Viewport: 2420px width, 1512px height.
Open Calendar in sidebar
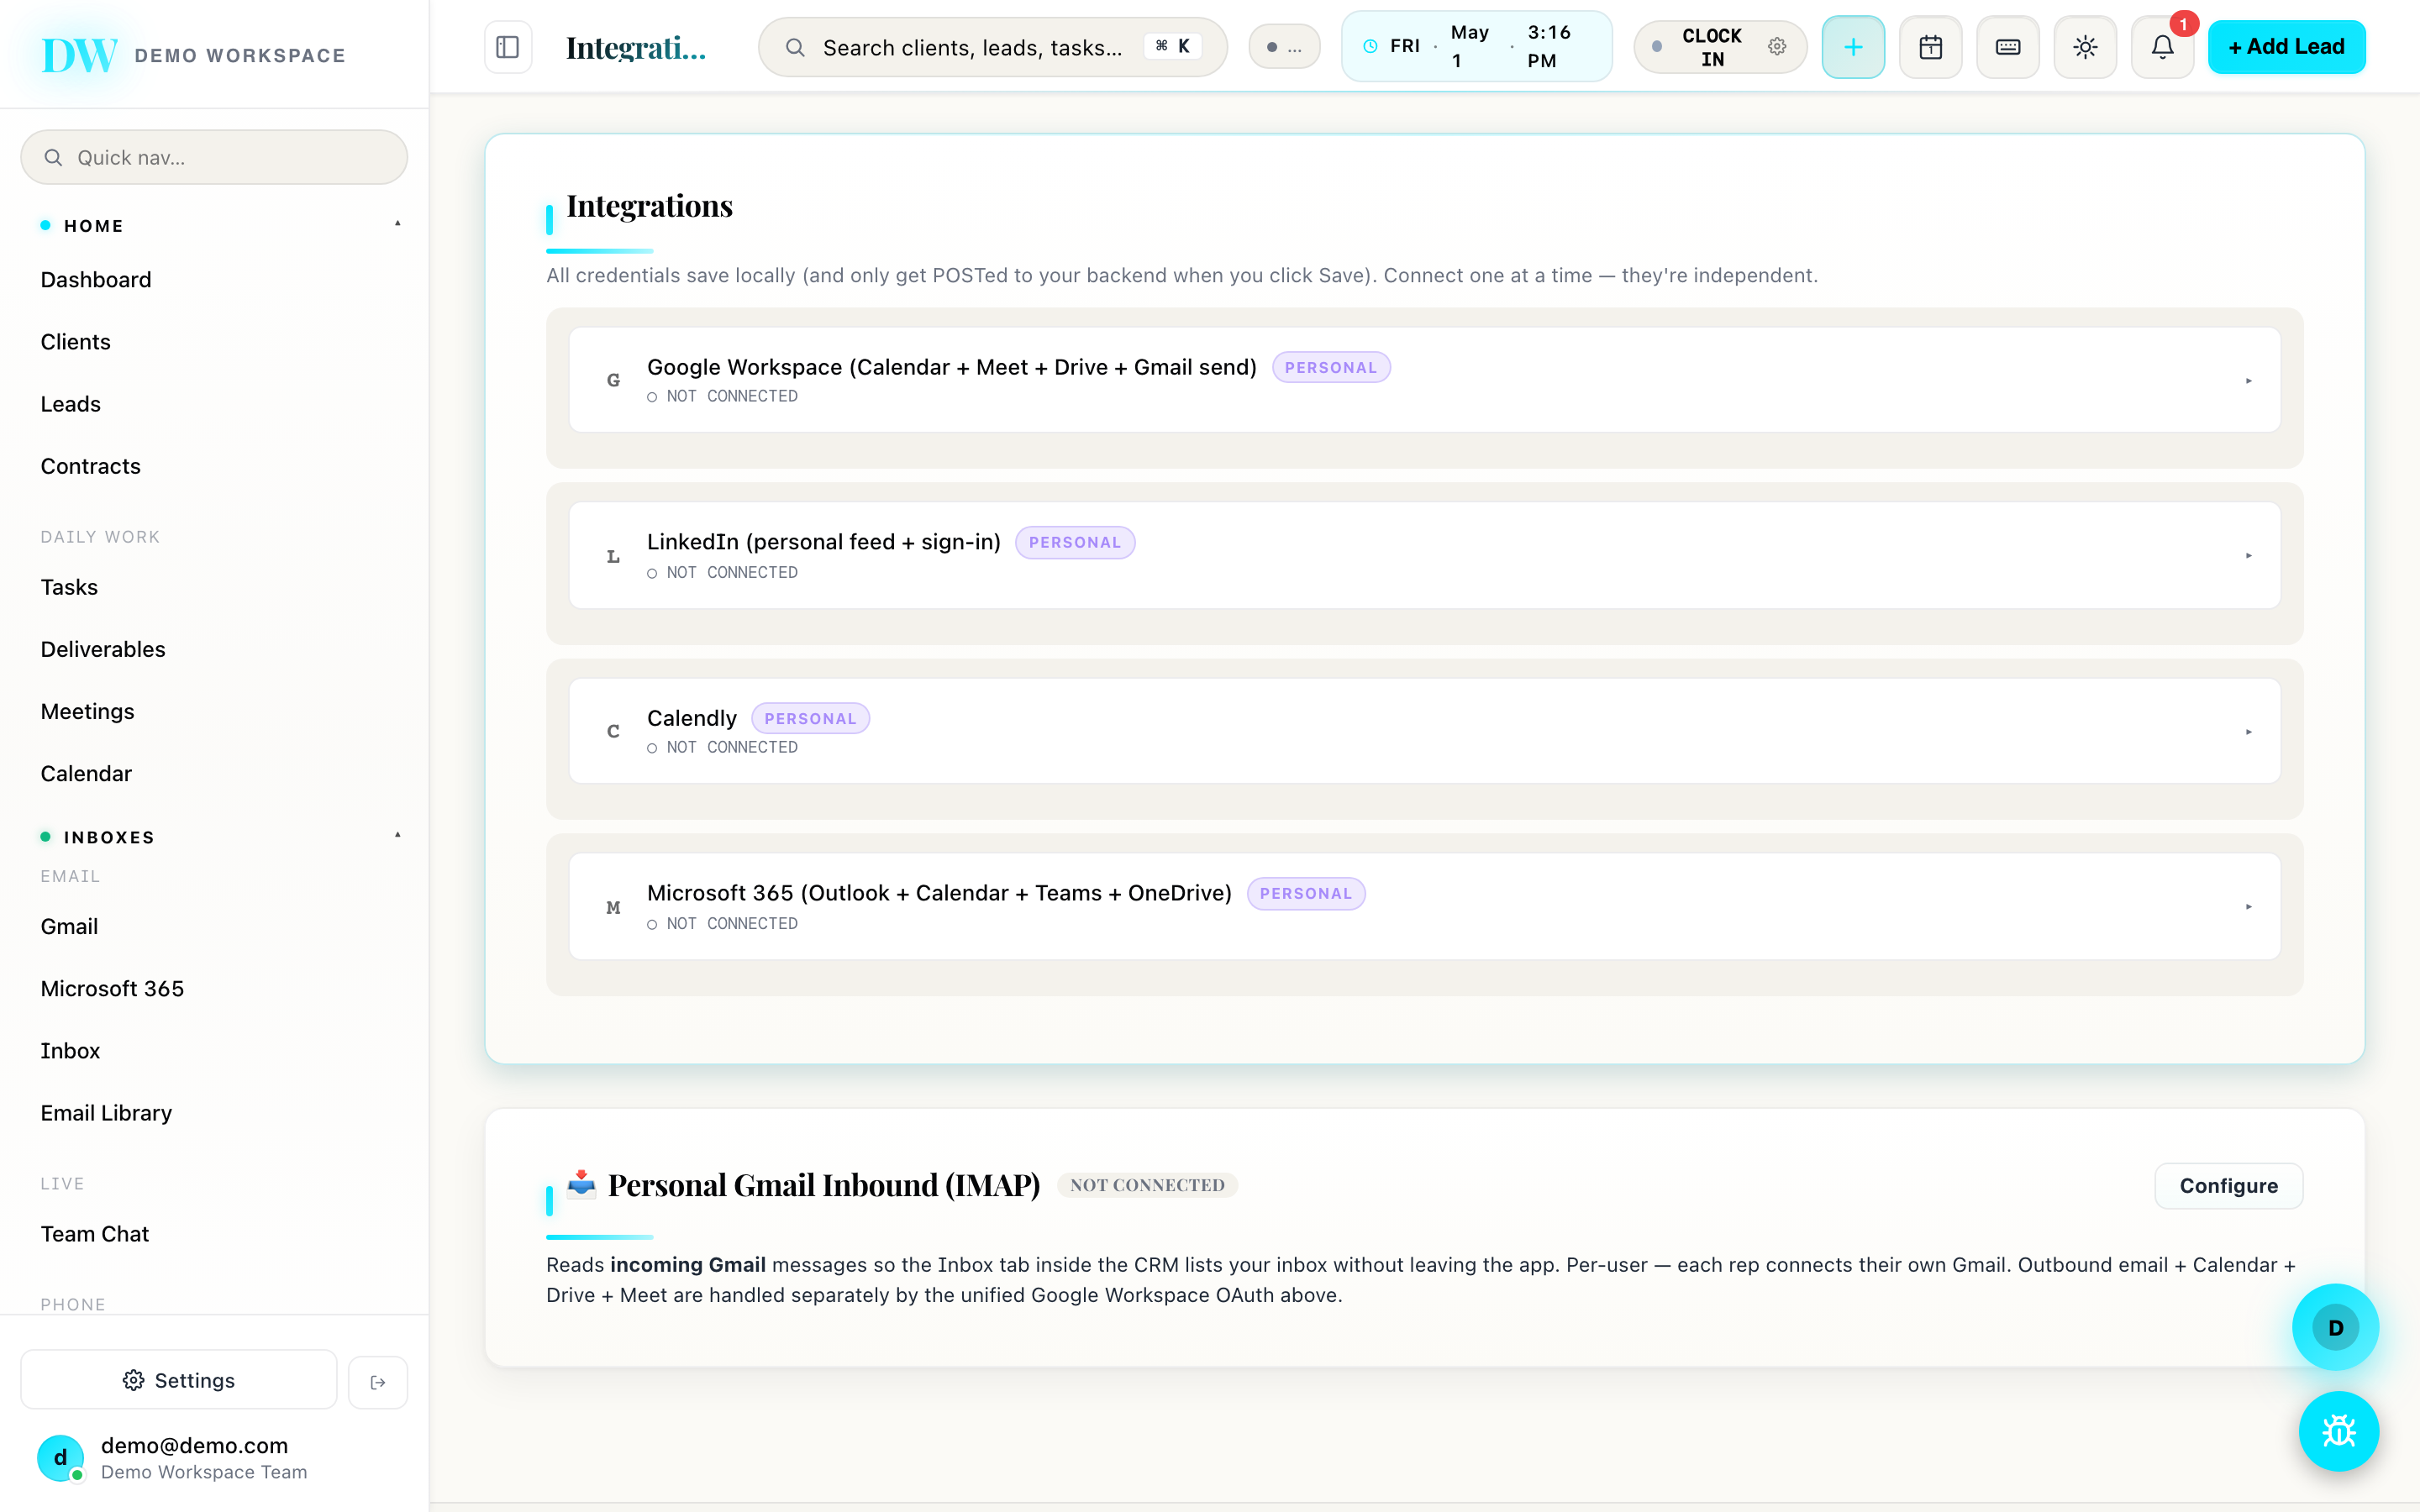point(86,774)
